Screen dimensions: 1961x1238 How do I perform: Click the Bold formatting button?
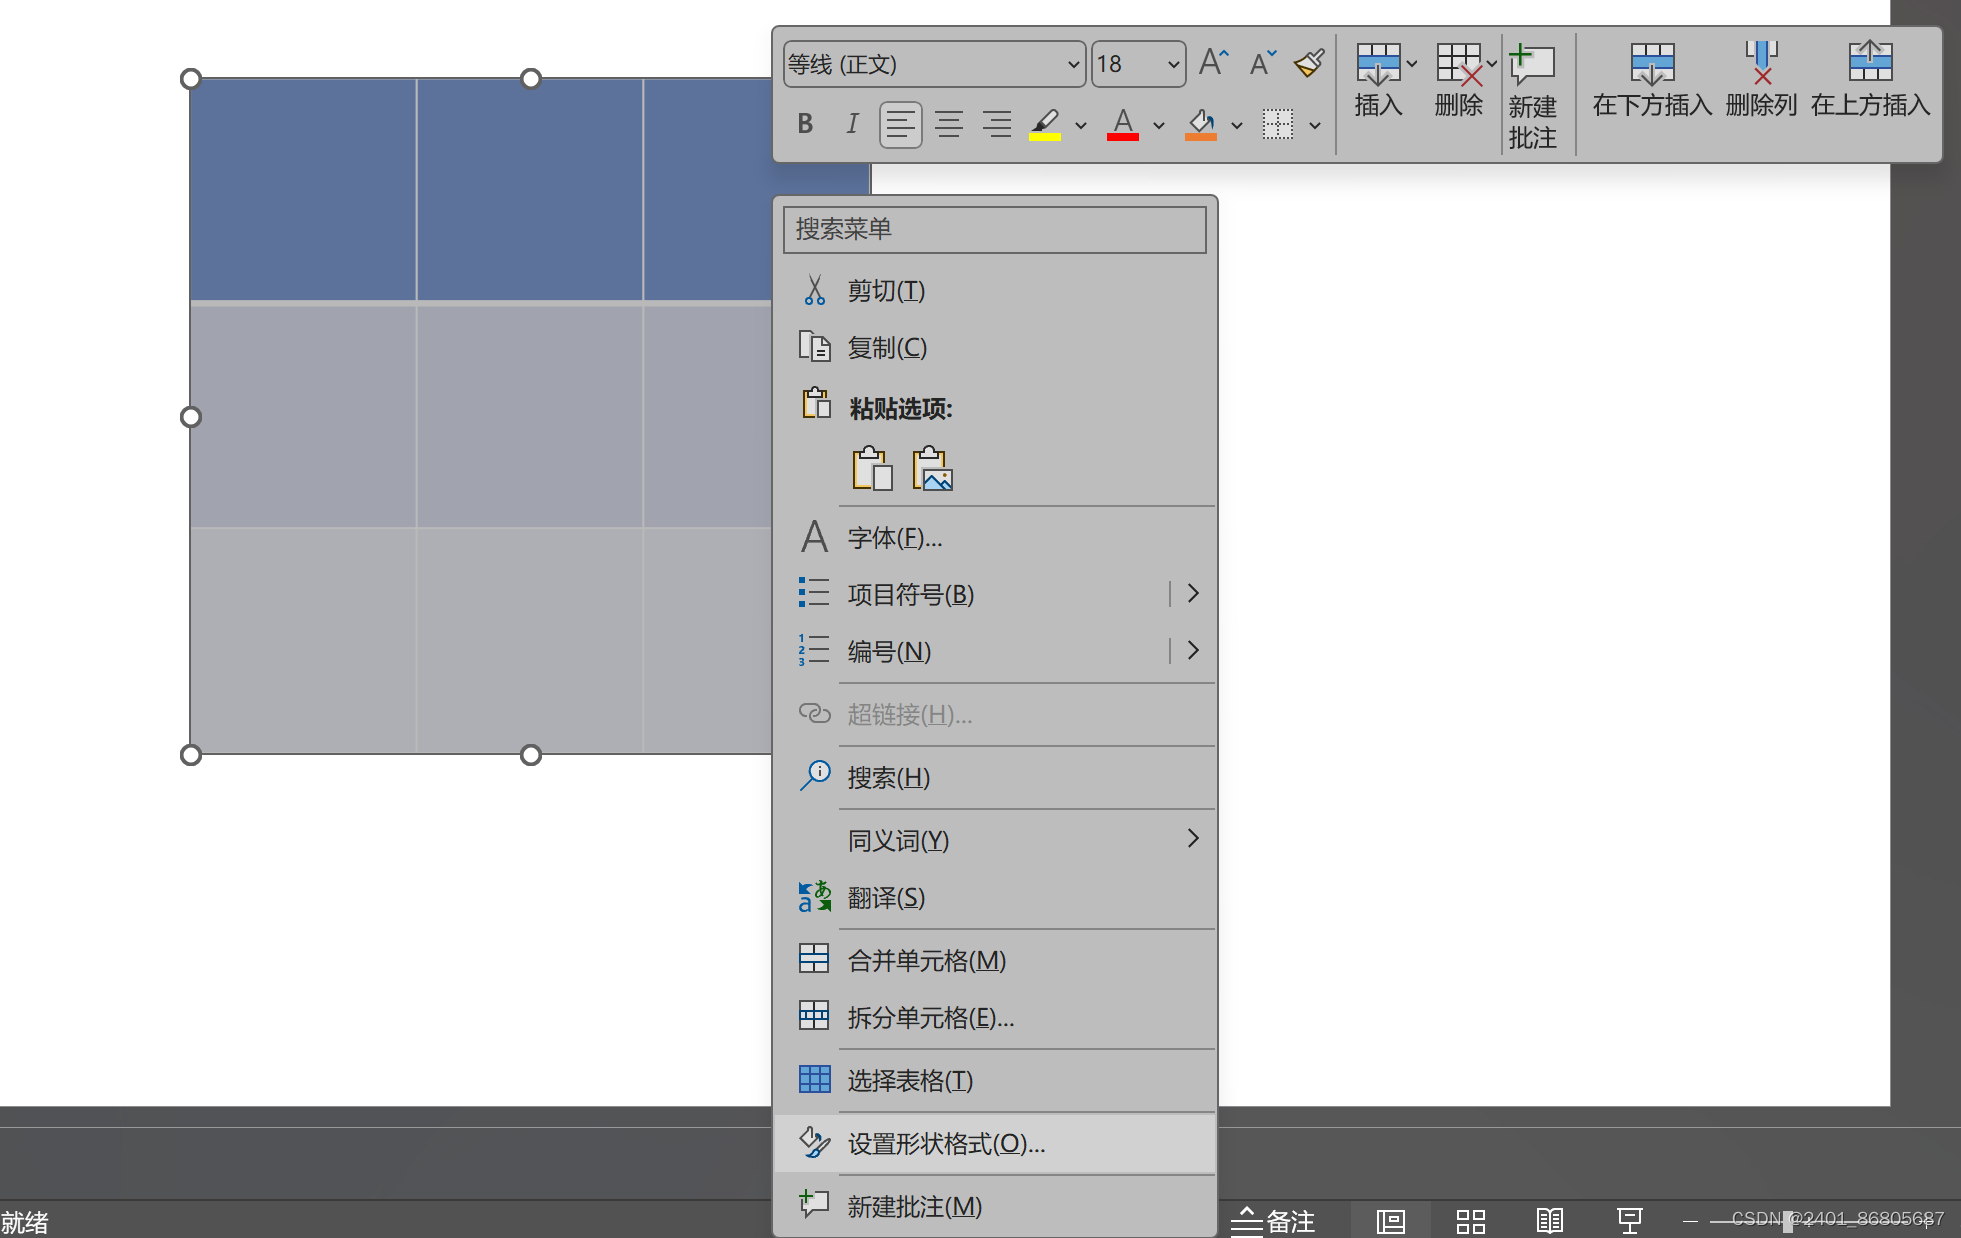point(805,124)
